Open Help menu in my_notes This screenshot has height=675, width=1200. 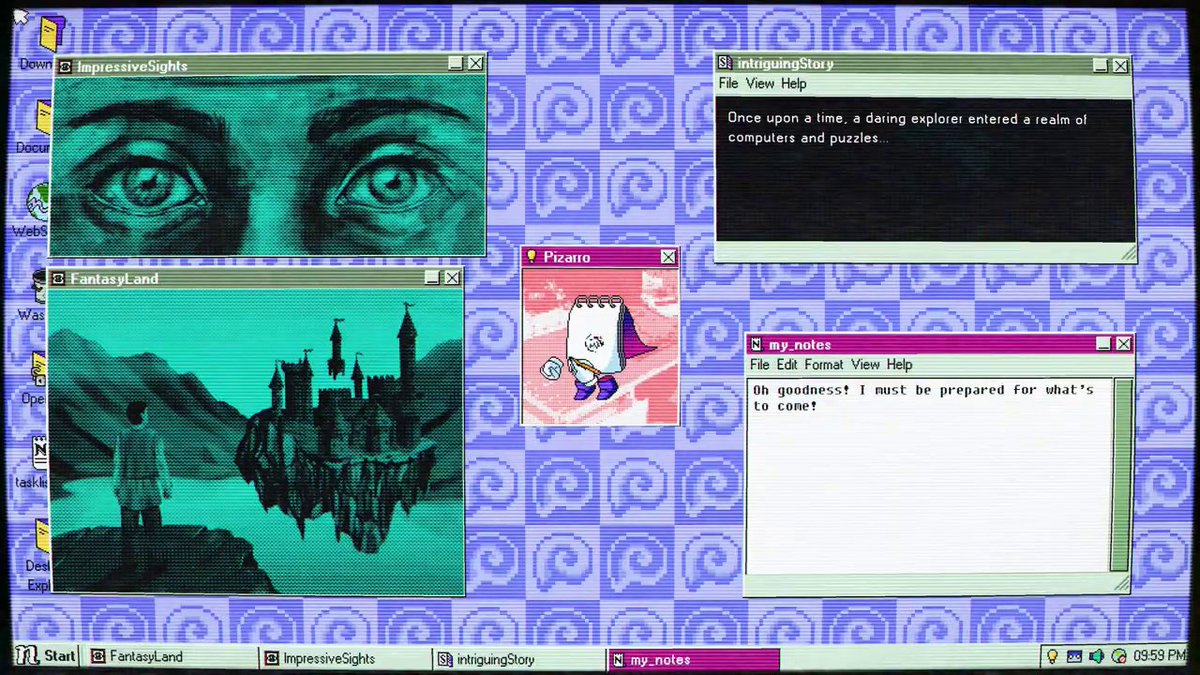[899, 365]
